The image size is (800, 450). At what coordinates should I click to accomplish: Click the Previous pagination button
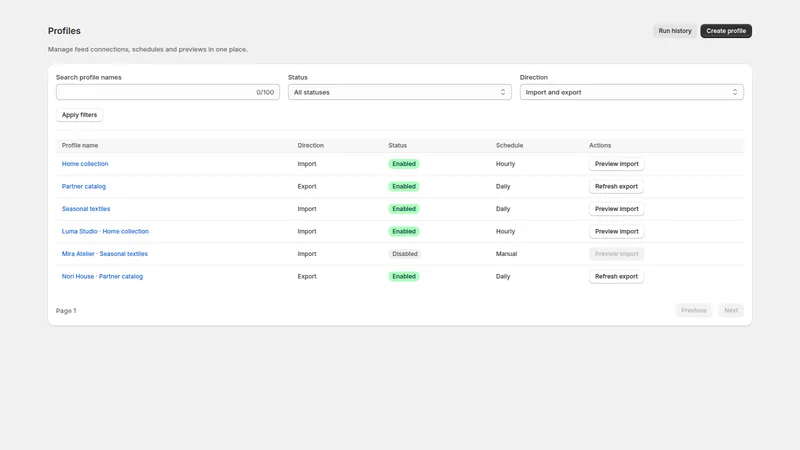tap(693, 310)
